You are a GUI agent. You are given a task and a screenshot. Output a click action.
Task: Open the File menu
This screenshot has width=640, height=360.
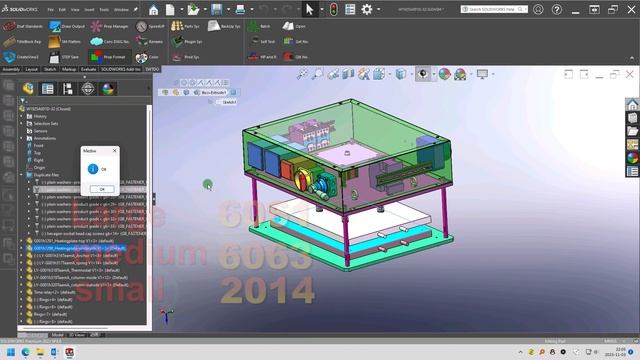click(x=51, y=9)
